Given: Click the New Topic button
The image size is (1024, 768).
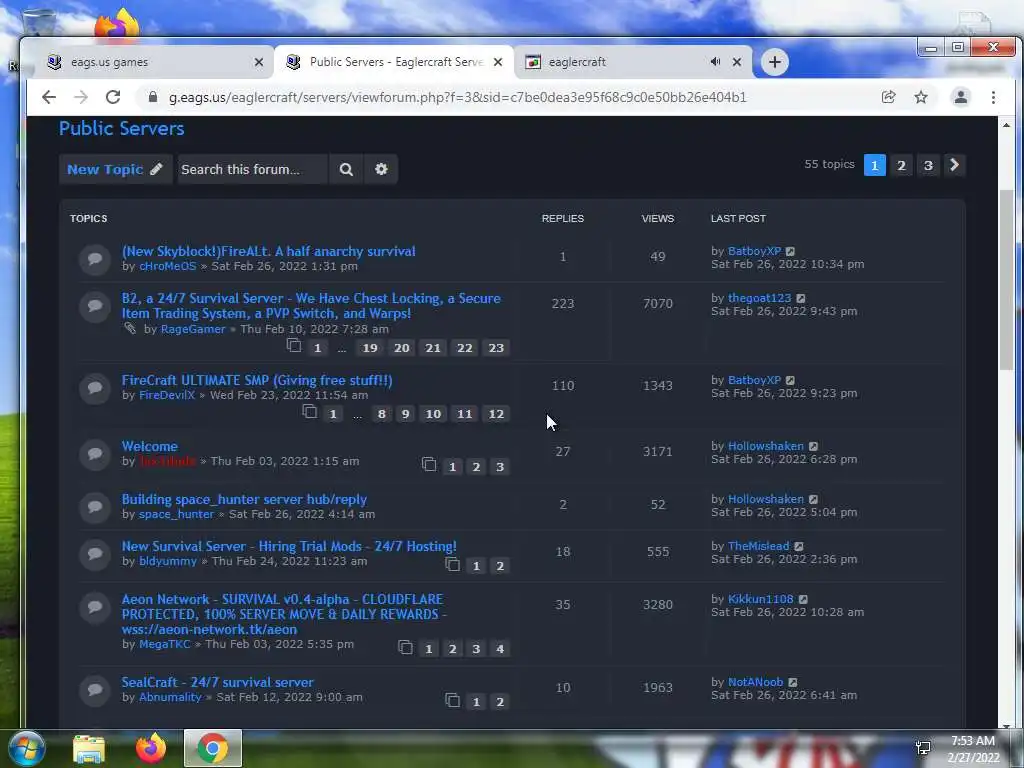Looking at the screenshot, I should click(116, 169).
